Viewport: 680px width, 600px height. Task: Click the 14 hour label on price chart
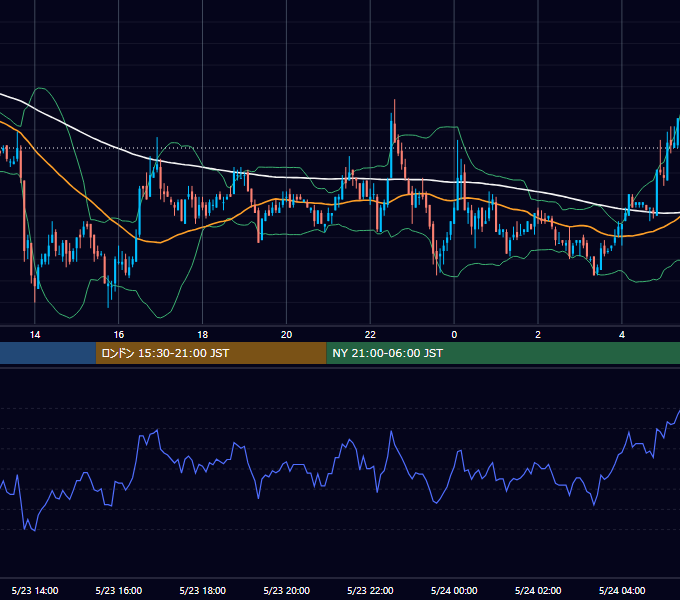[x=35, y=335]
